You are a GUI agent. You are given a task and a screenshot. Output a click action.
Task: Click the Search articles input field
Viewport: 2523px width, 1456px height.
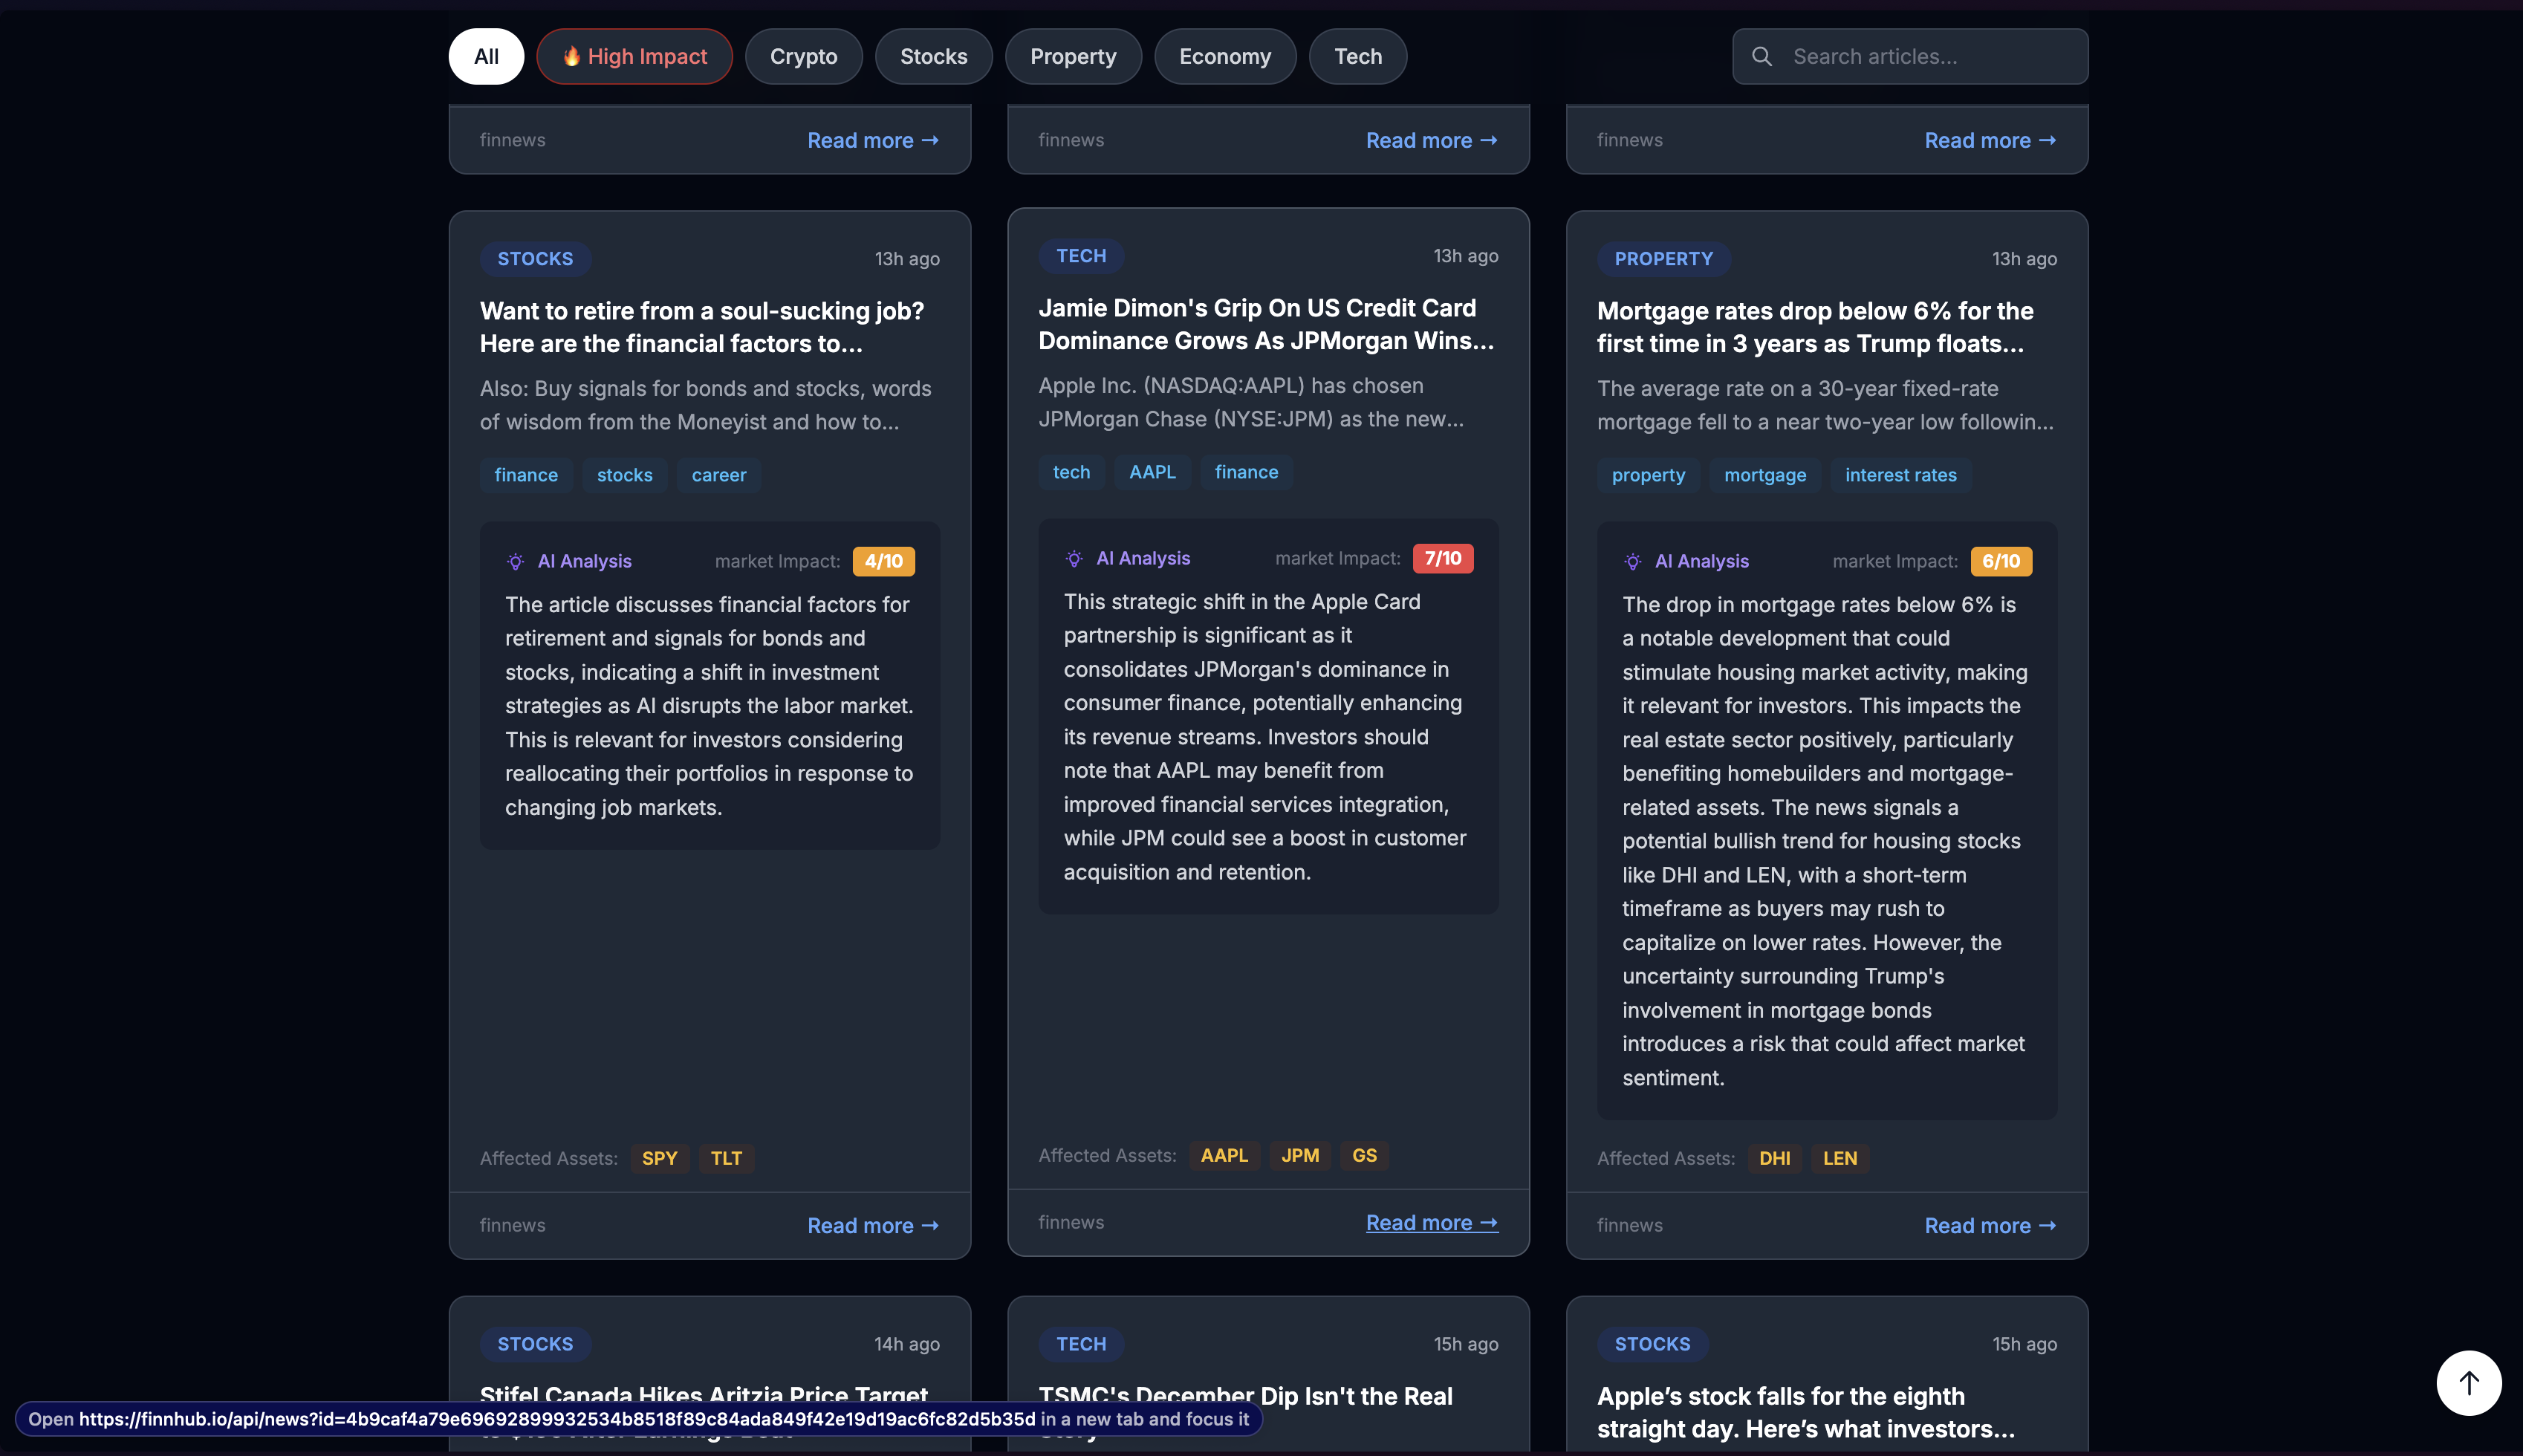1910,57
